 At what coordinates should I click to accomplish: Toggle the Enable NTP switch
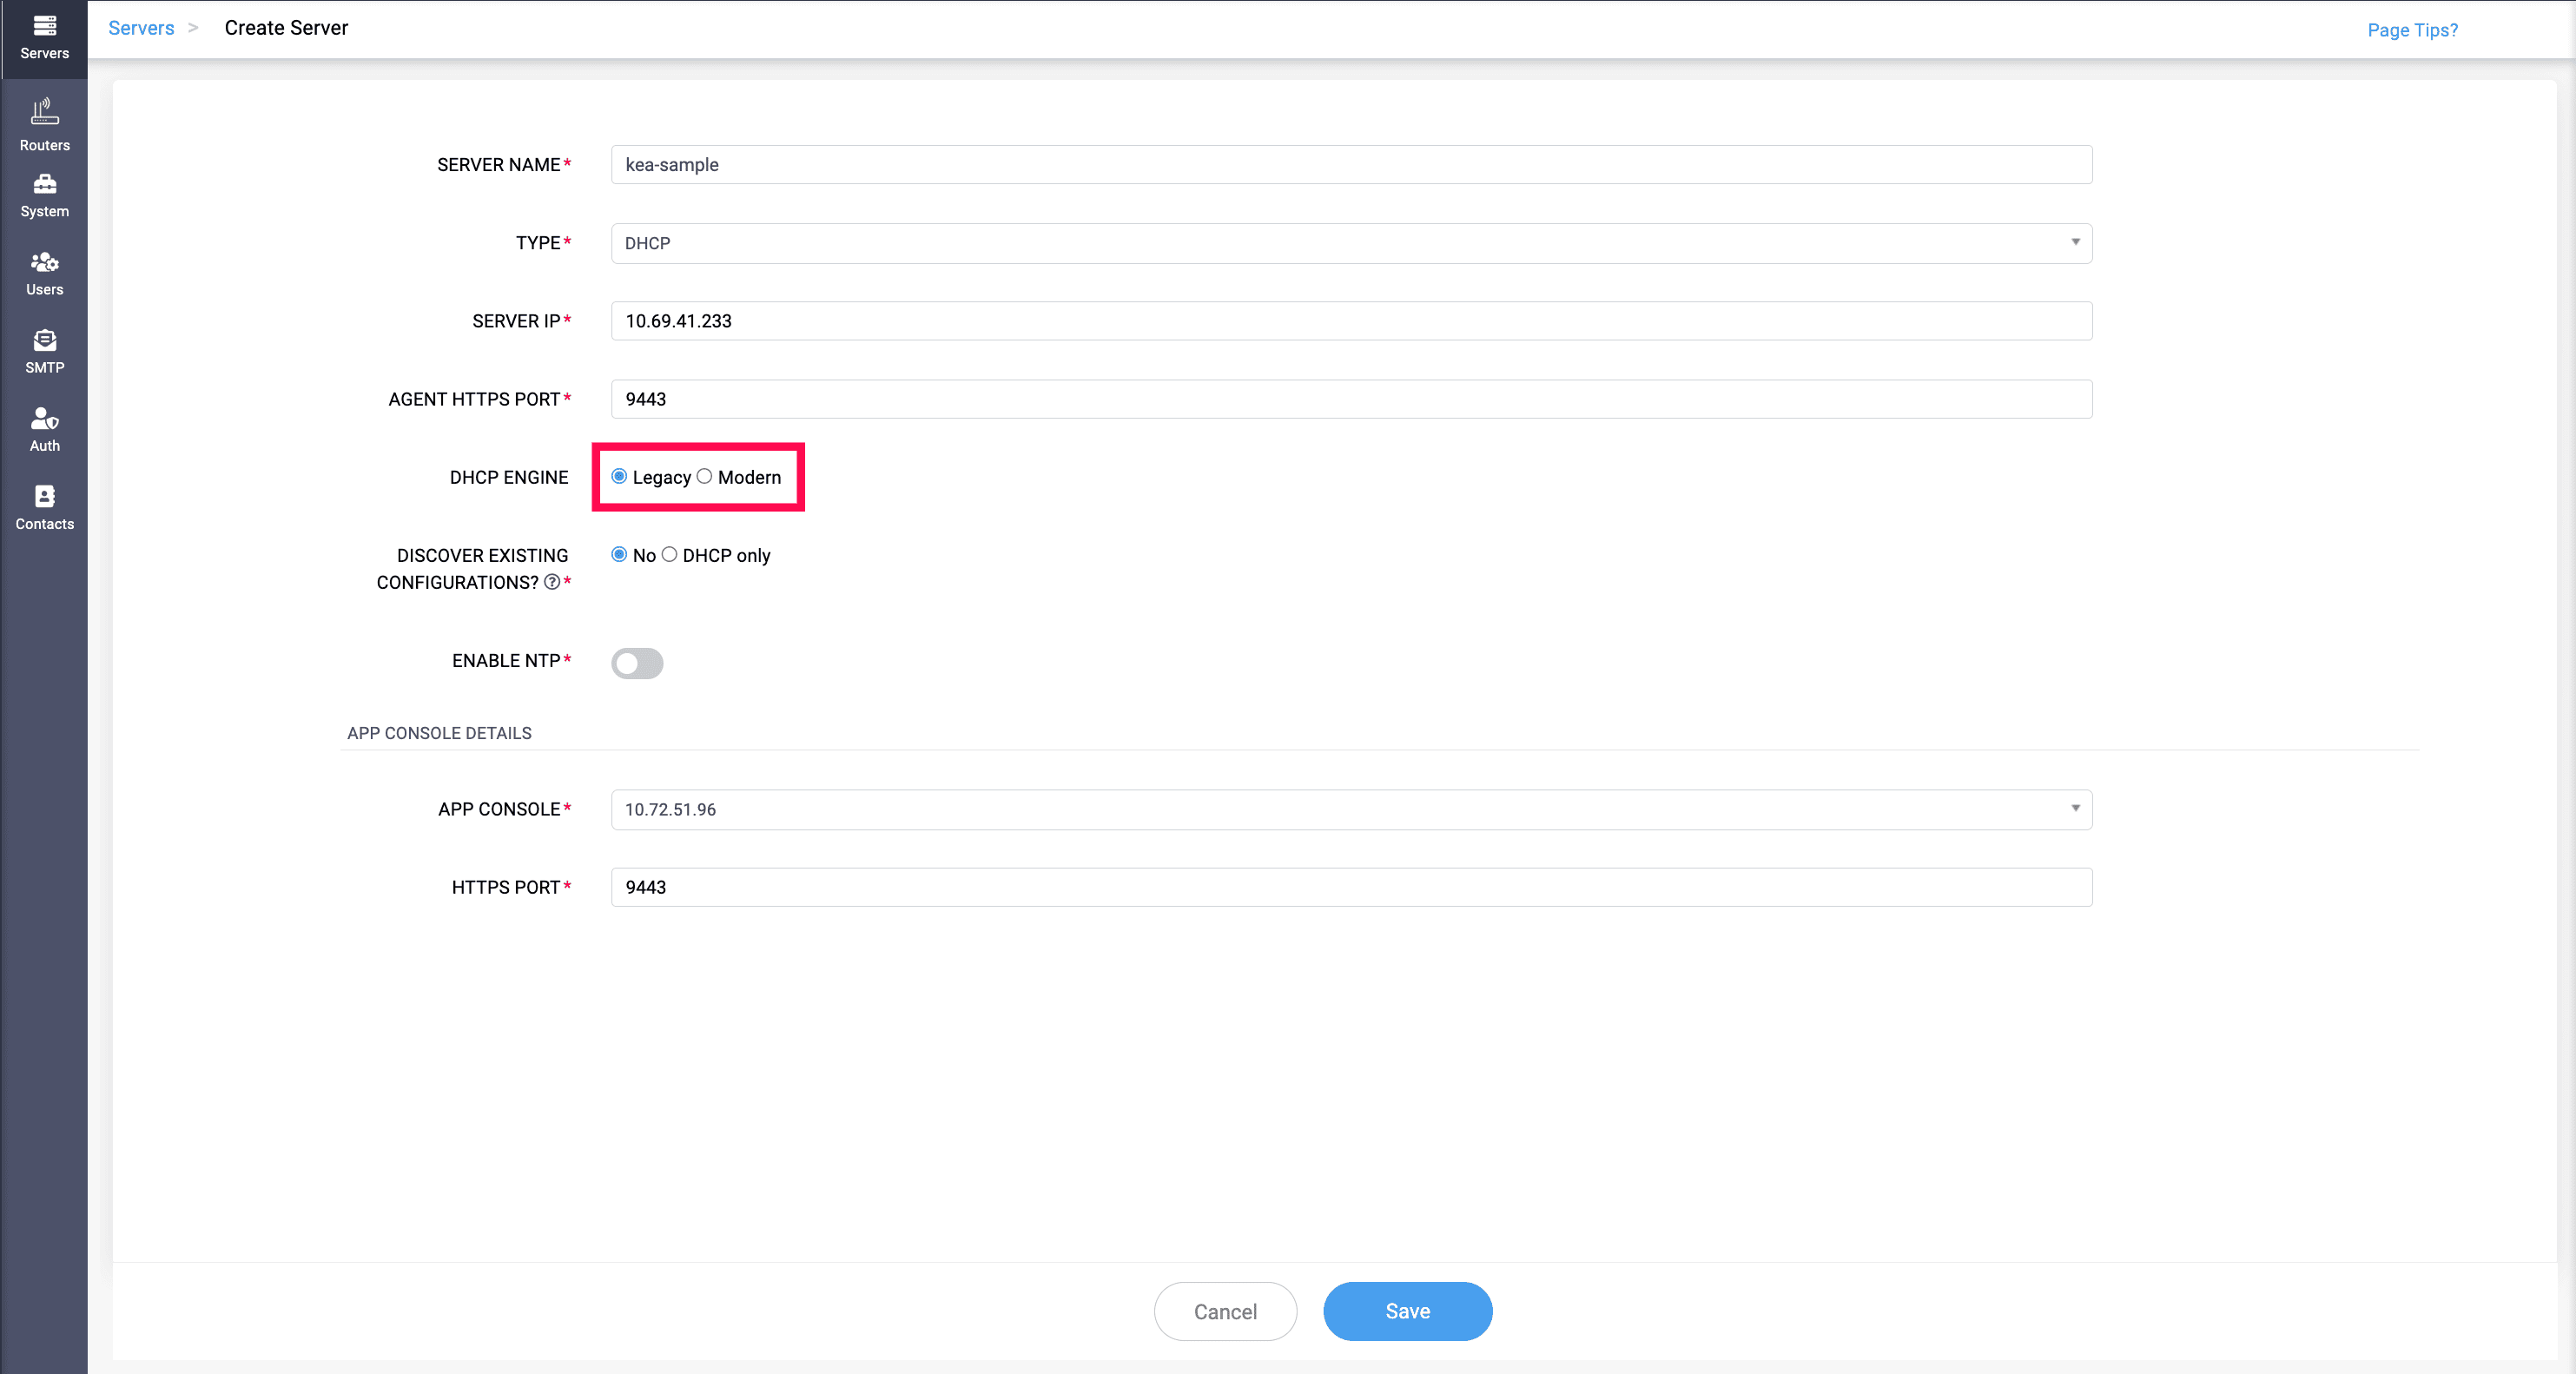coord(637,663)
